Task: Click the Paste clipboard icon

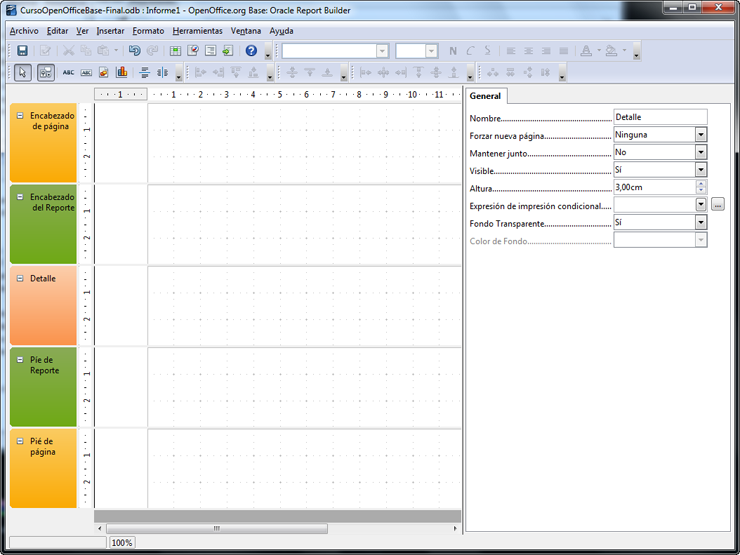Action: click(103, 50)
